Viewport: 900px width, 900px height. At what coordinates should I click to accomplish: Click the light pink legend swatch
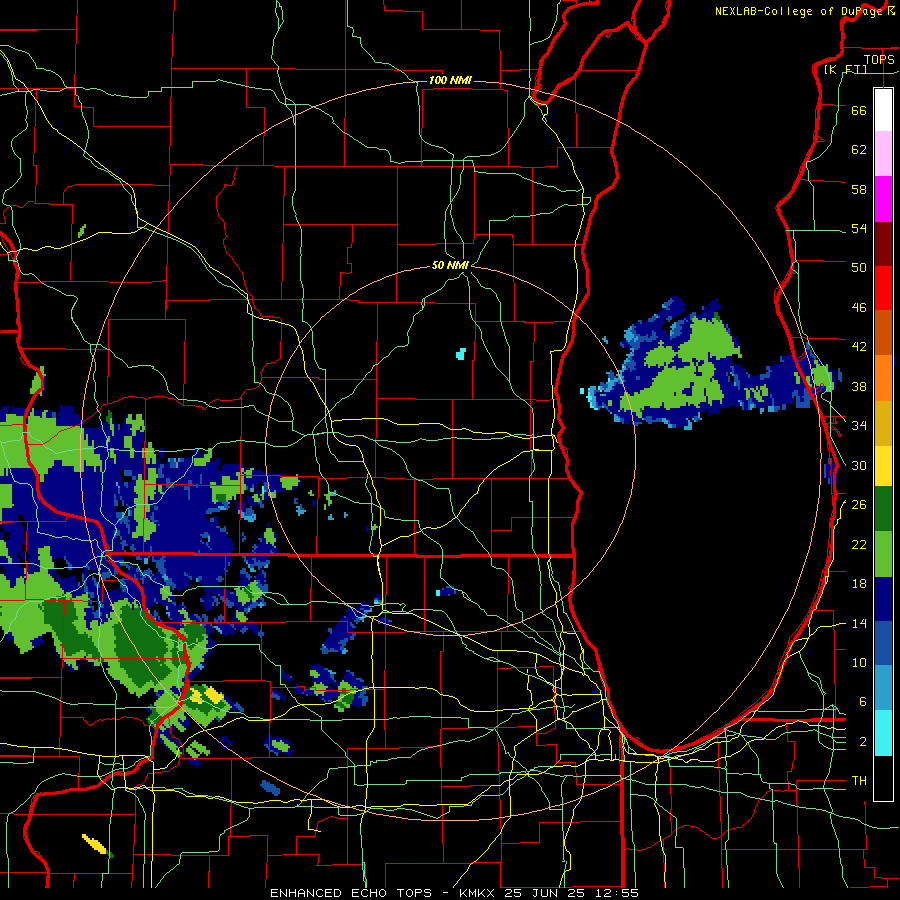tap(883, 153)
